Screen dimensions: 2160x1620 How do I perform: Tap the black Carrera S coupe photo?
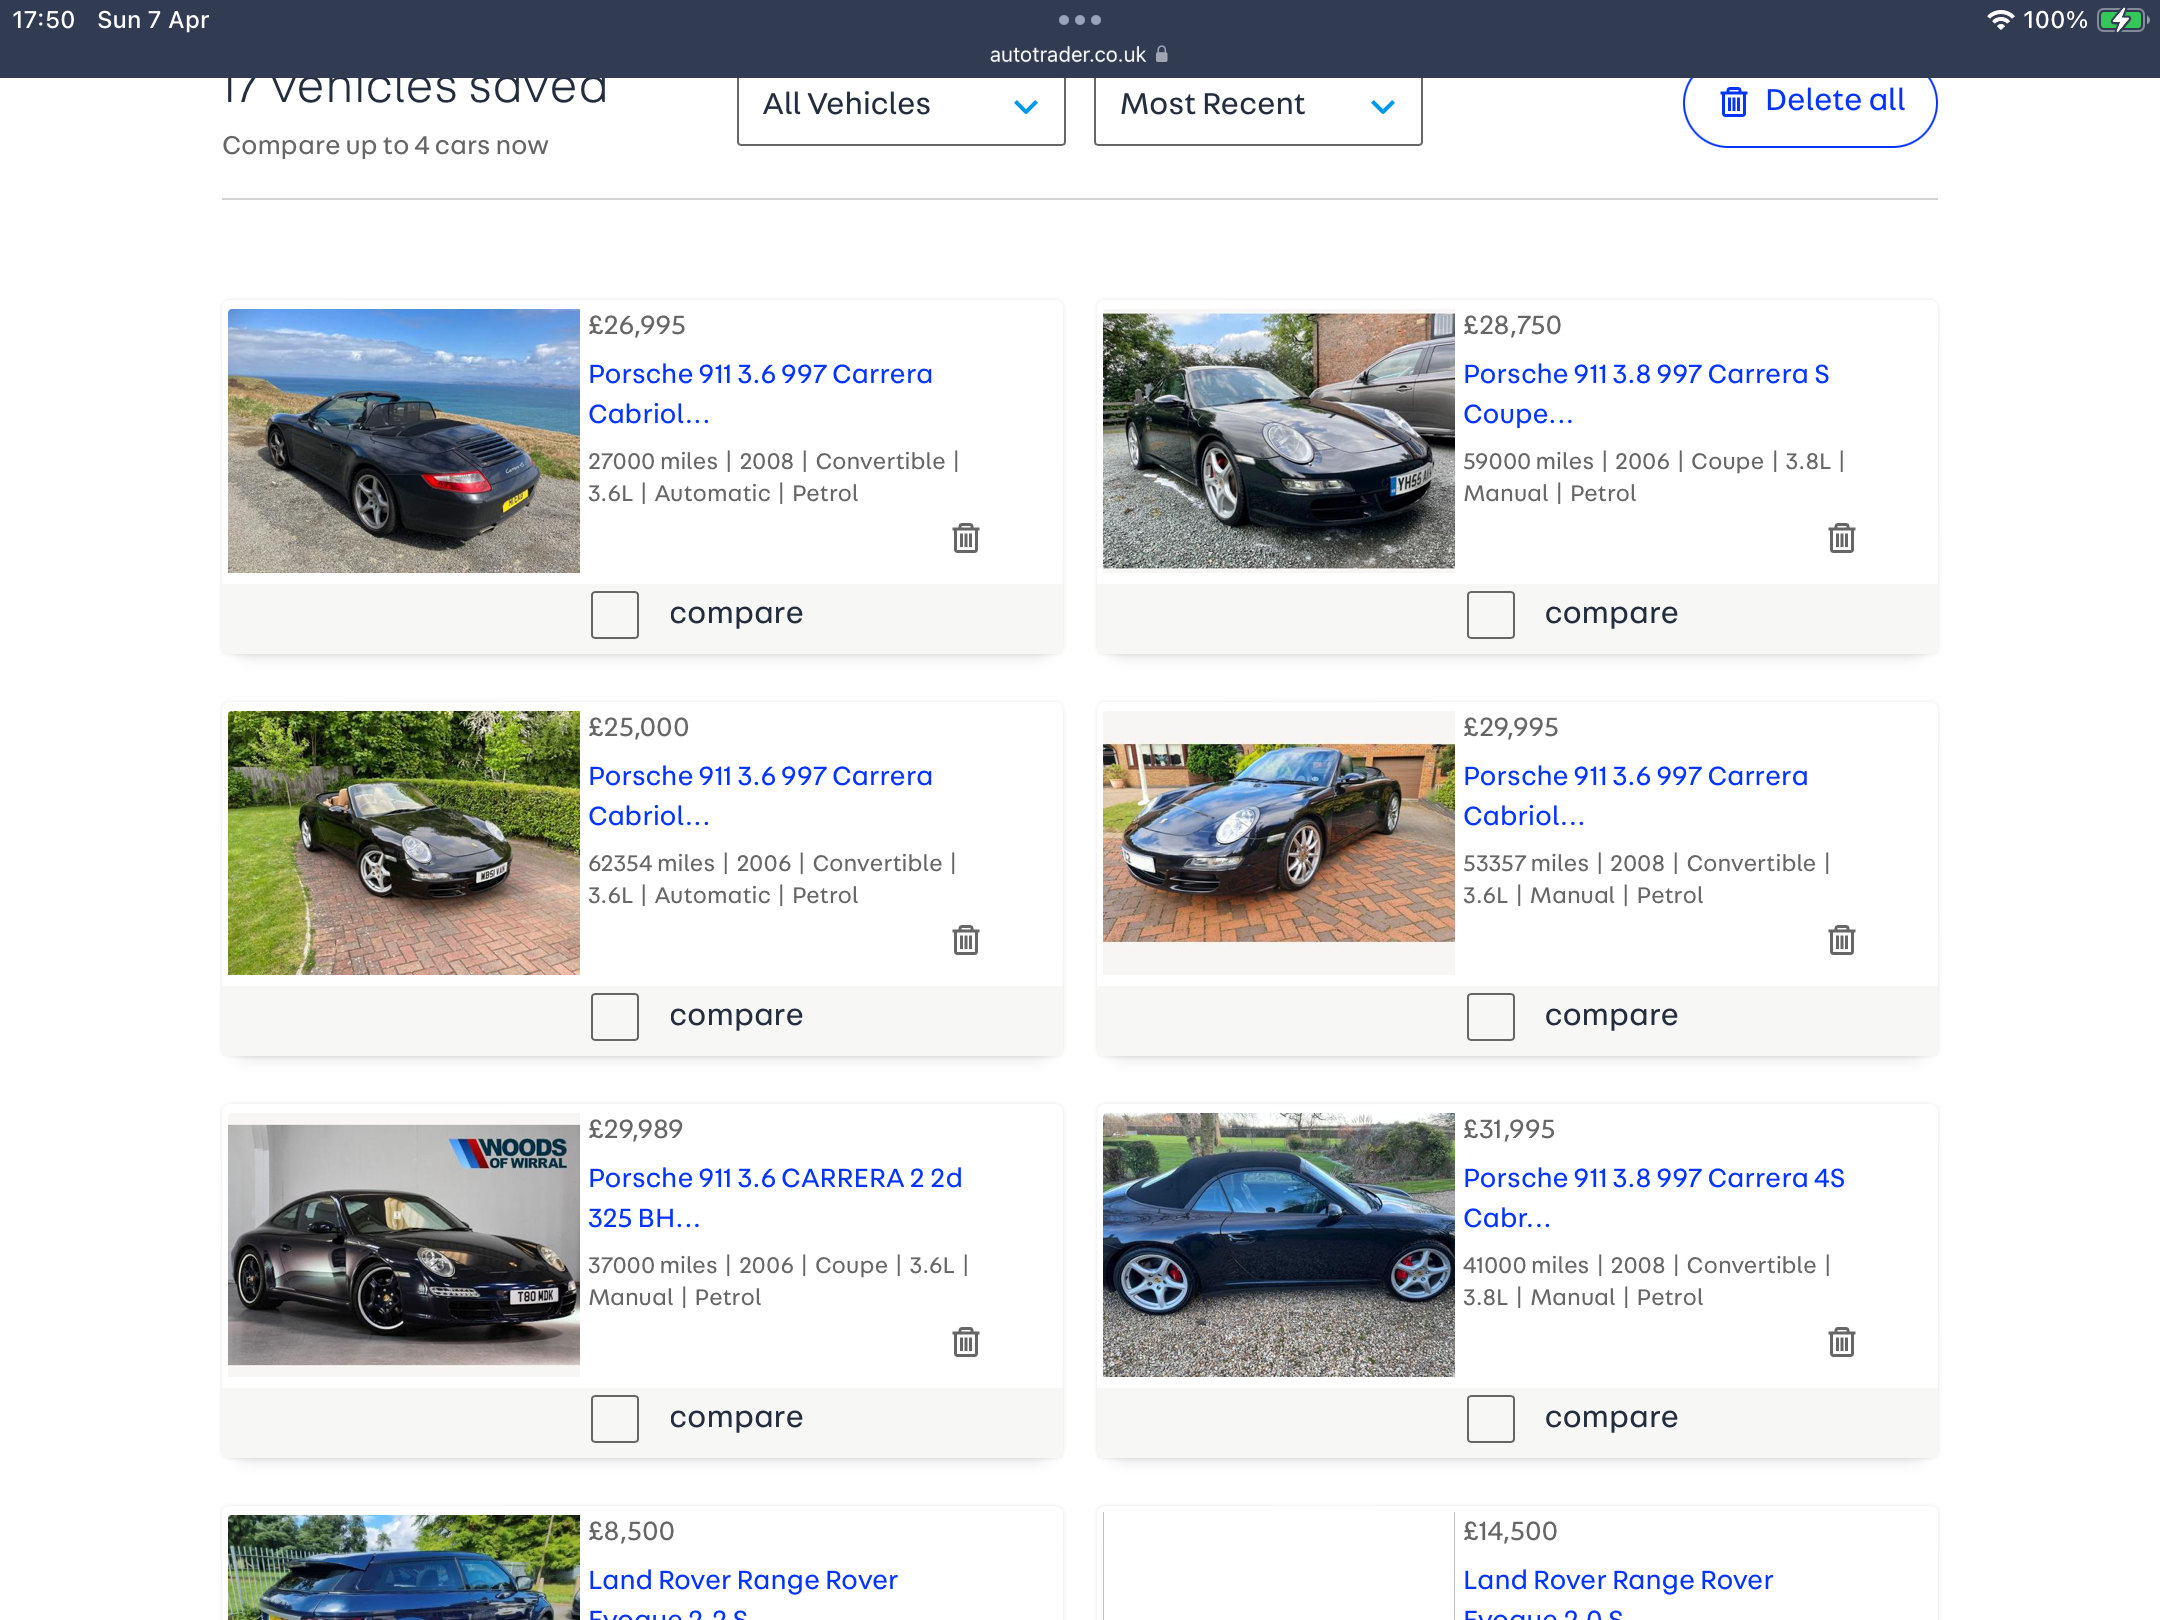click(1279, 441)
